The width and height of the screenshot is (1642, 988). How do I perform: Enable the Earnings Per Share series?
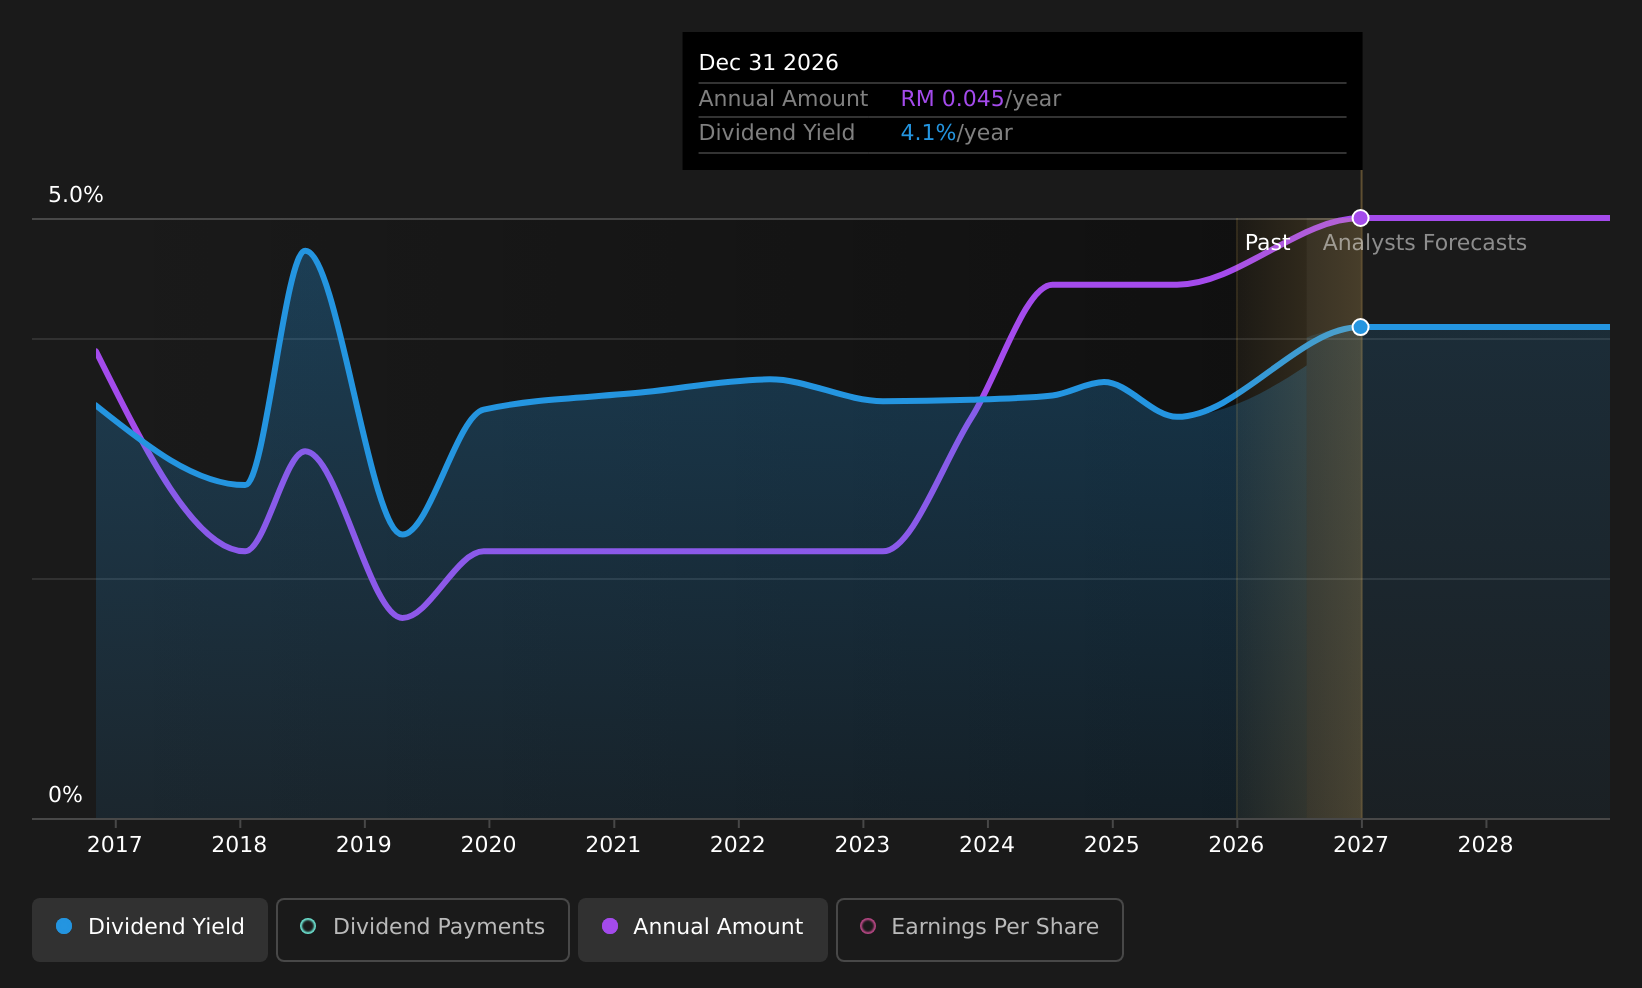[x=980, y=929]
